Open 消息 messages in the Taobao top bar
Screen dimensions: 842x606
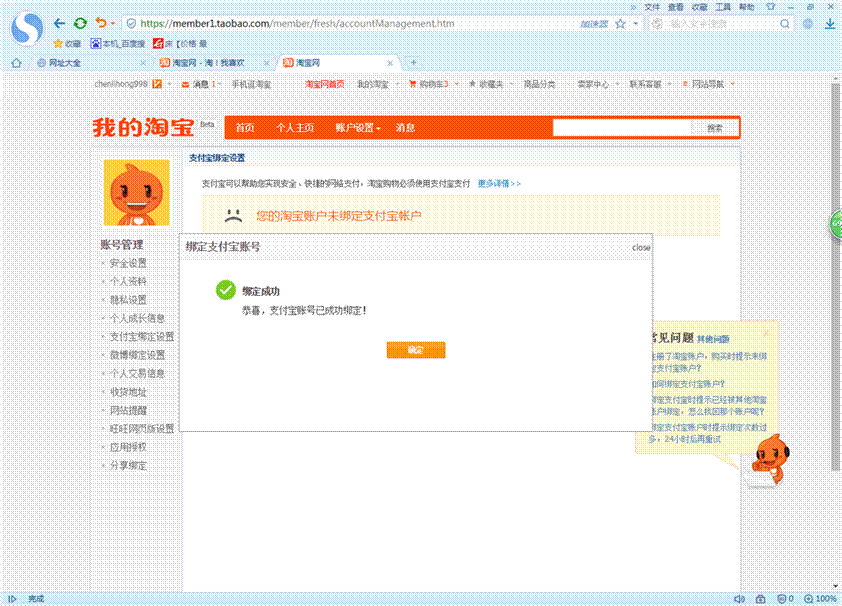pos(199,84)
